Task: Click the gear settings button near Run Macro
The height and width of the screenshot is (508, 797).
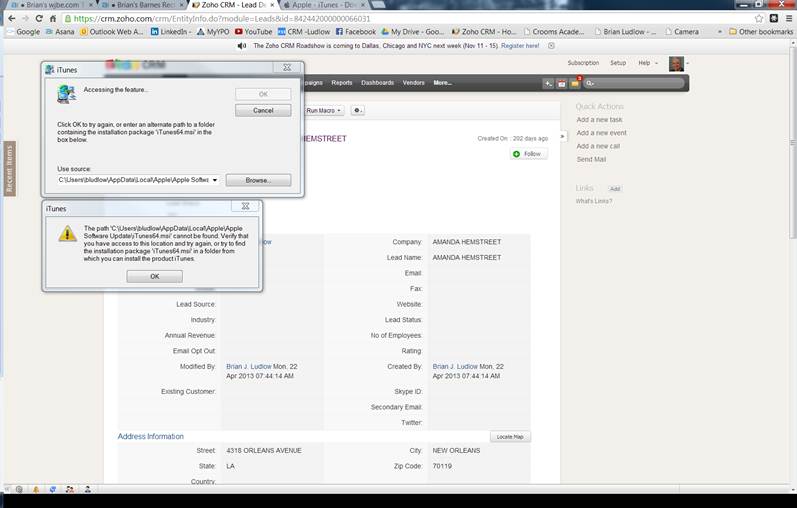Action: pos(357,110)
